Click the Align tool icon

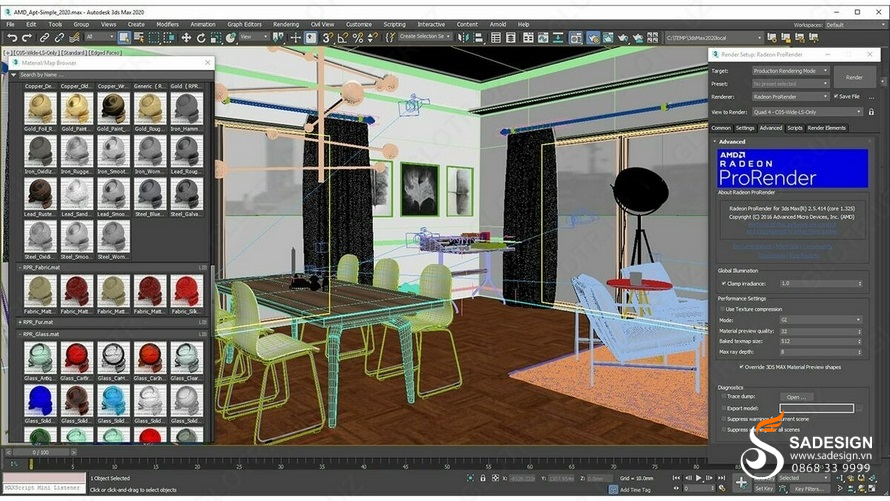[x=478, y=38]
